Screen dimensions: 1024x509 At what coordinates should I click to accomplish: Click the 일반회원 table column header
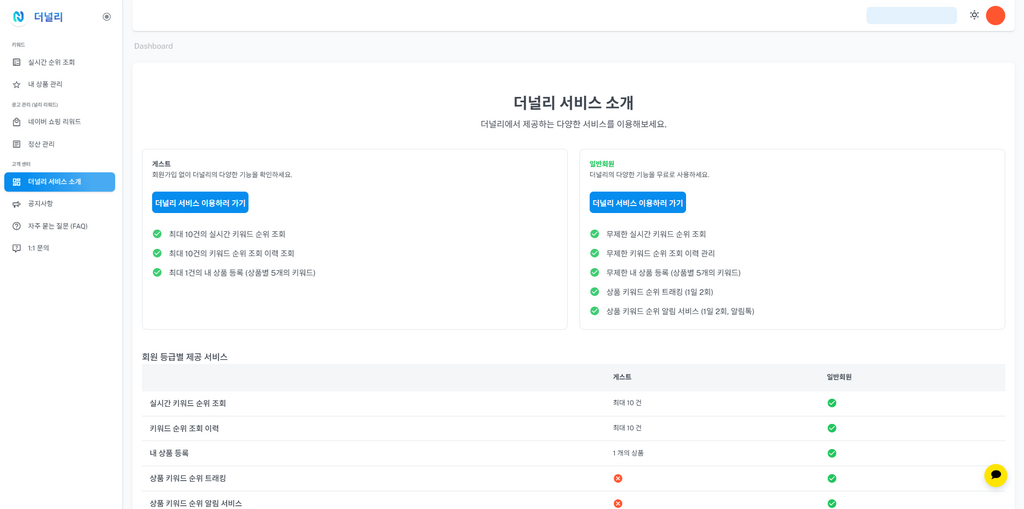click(x=840, y=378)
